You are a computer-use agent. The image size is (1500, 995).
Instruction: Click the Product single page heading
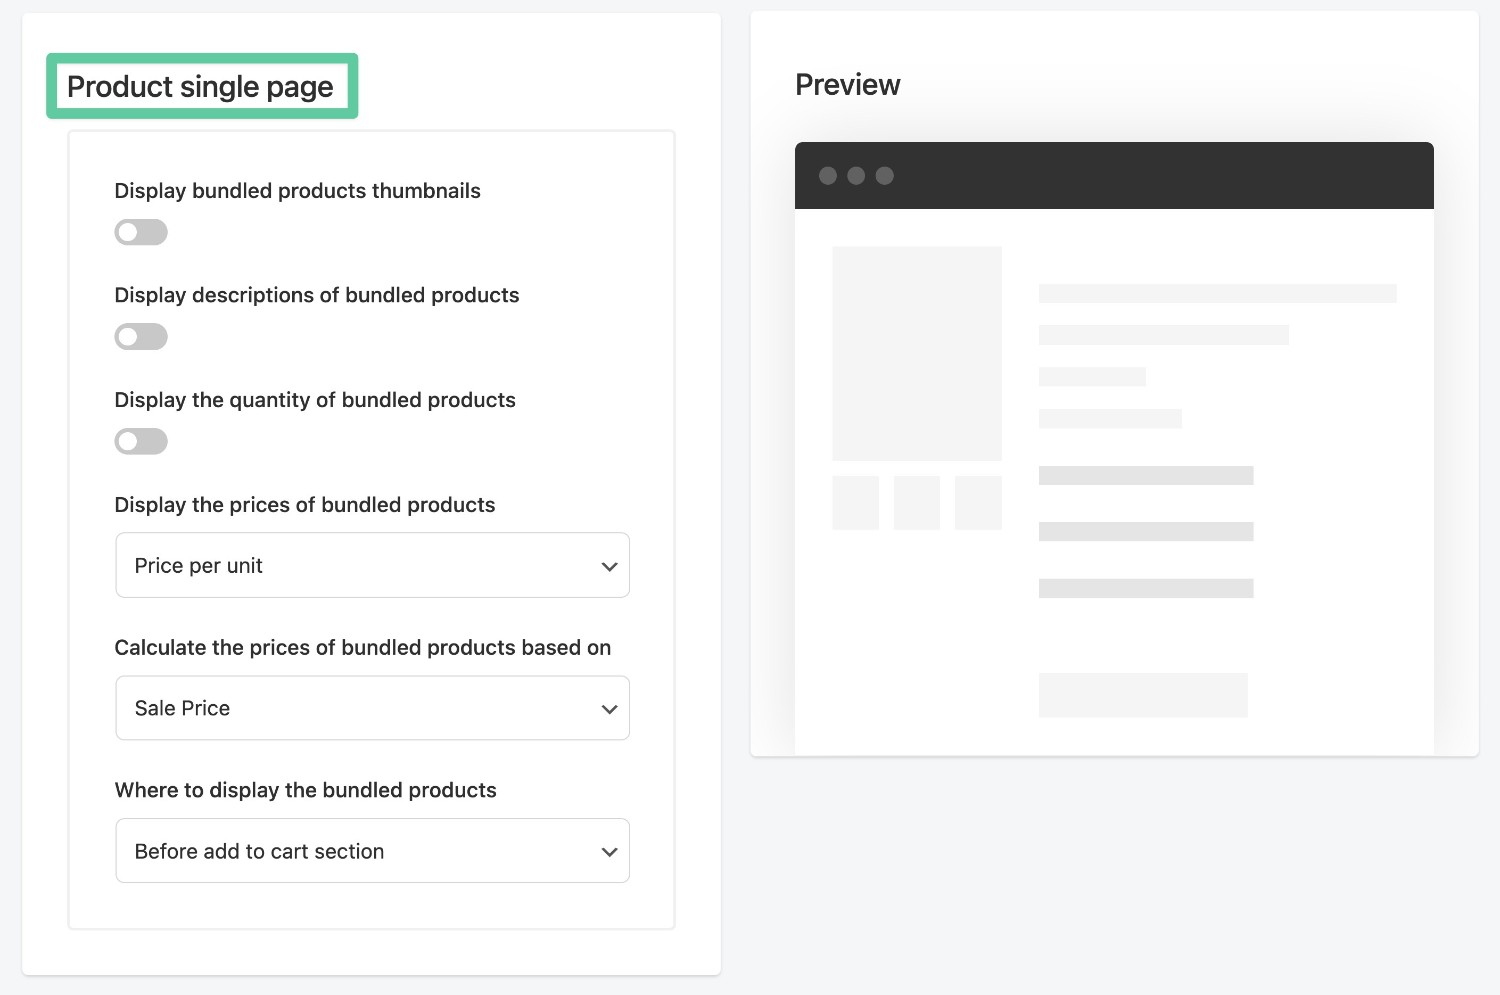click(200, 87)
